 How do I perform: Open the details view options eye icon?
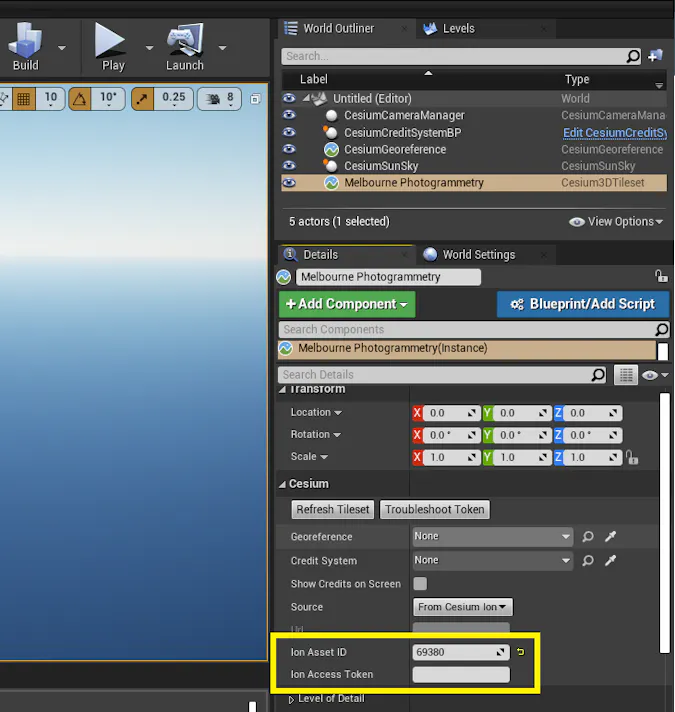point(655,375)
